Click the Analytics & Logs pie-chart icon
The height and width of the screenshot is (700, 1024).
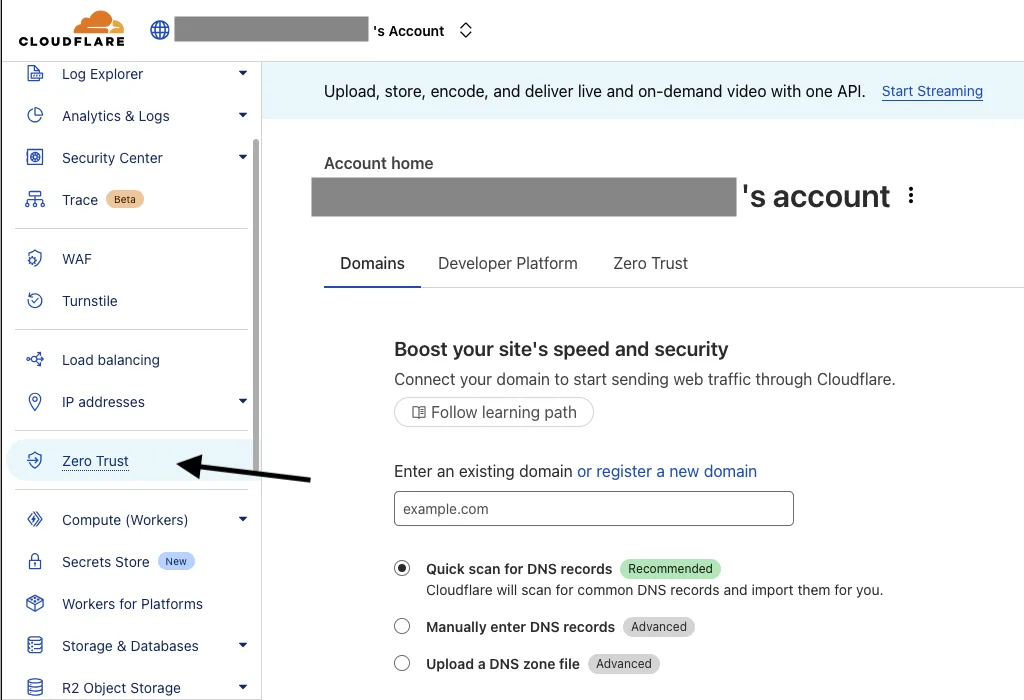(x=35, y=116)
